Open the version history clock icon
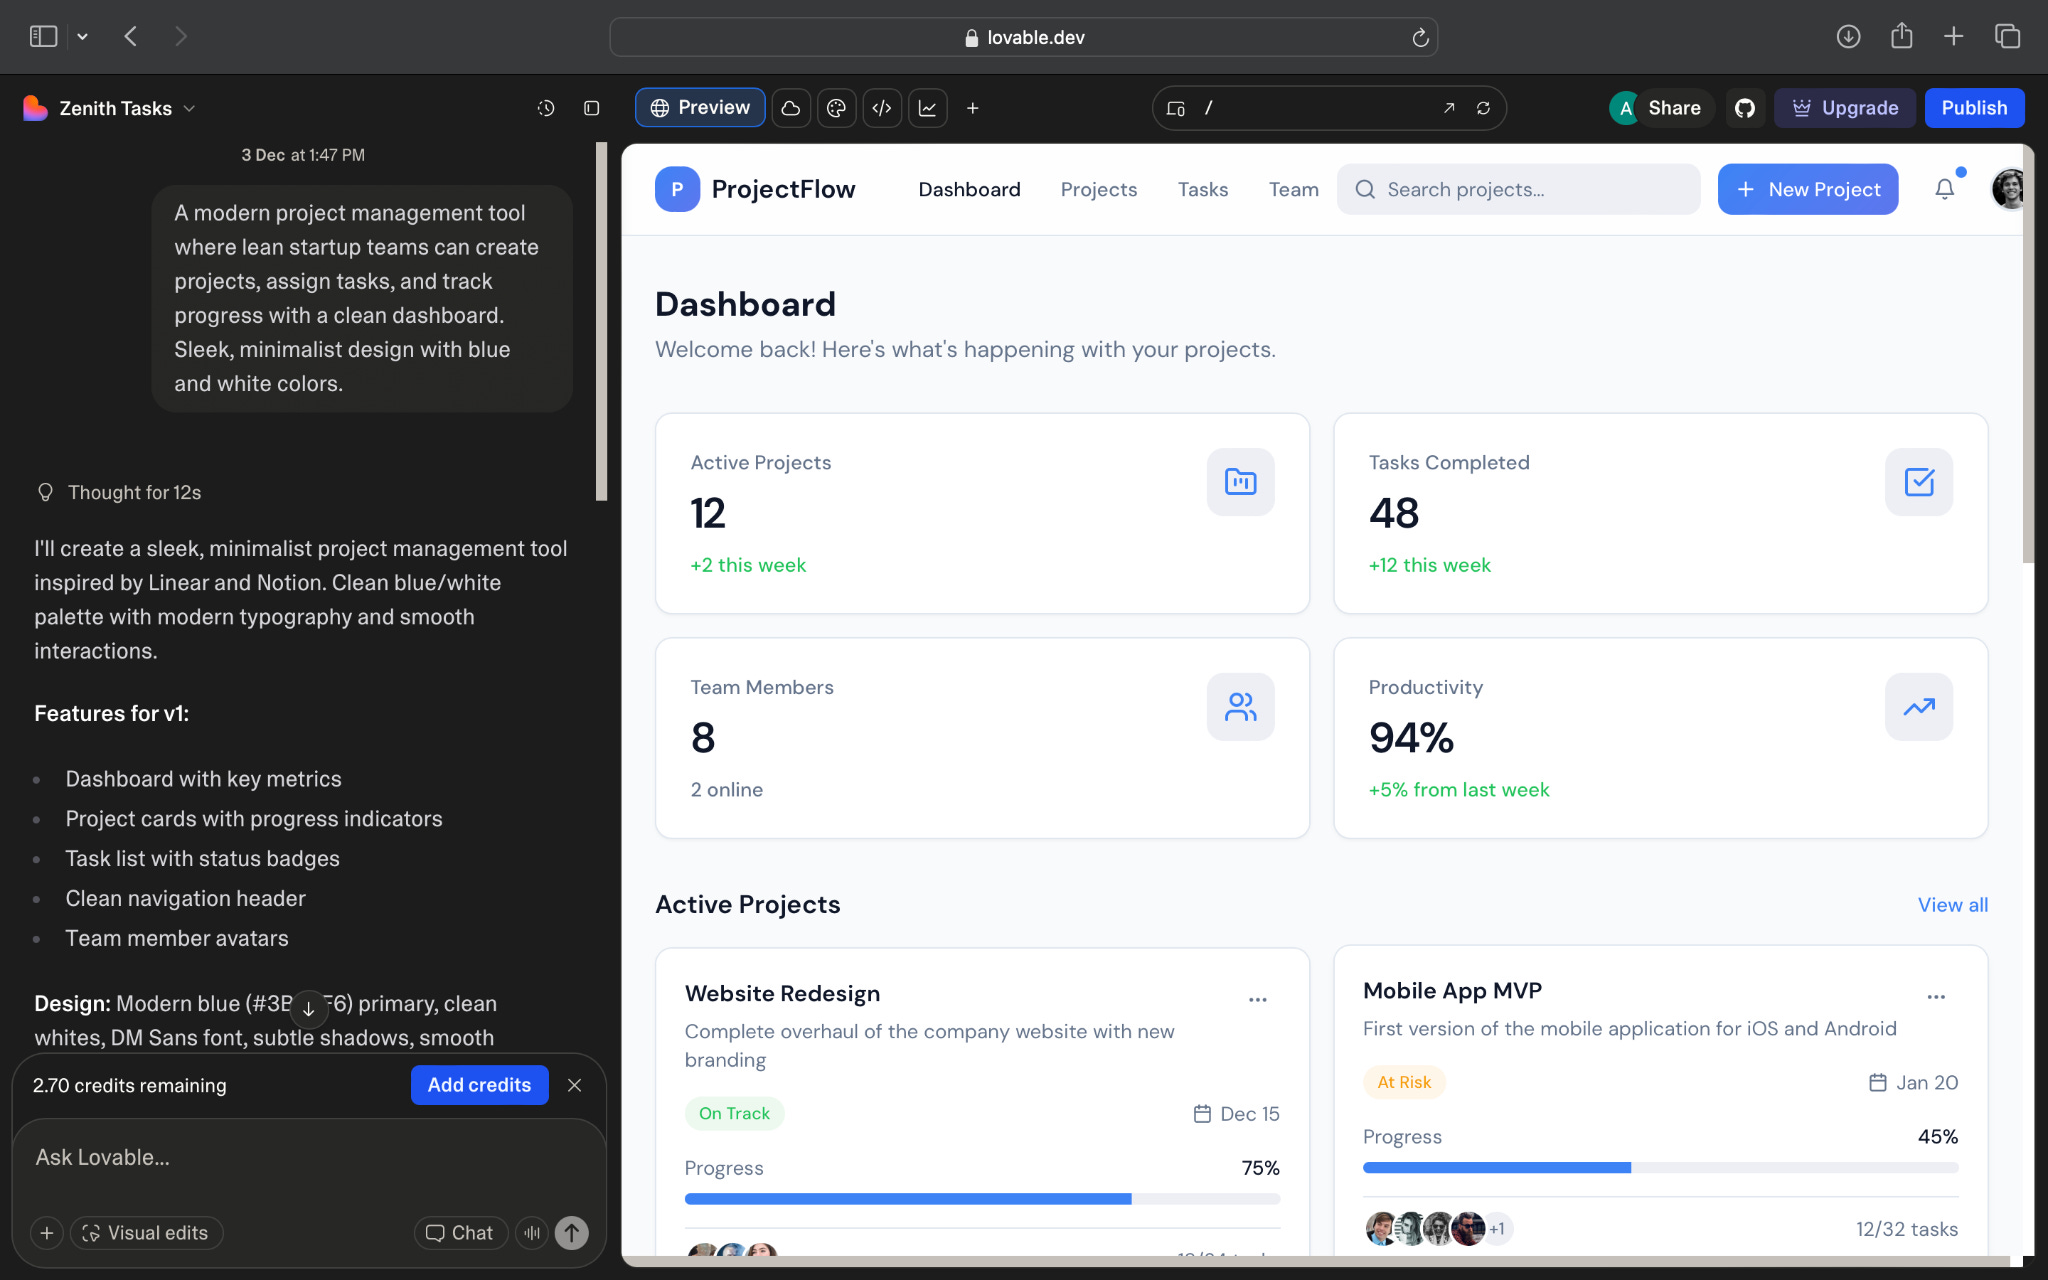The height and width of the screenshot is (1280, 2048). click(x=545, y=108)
